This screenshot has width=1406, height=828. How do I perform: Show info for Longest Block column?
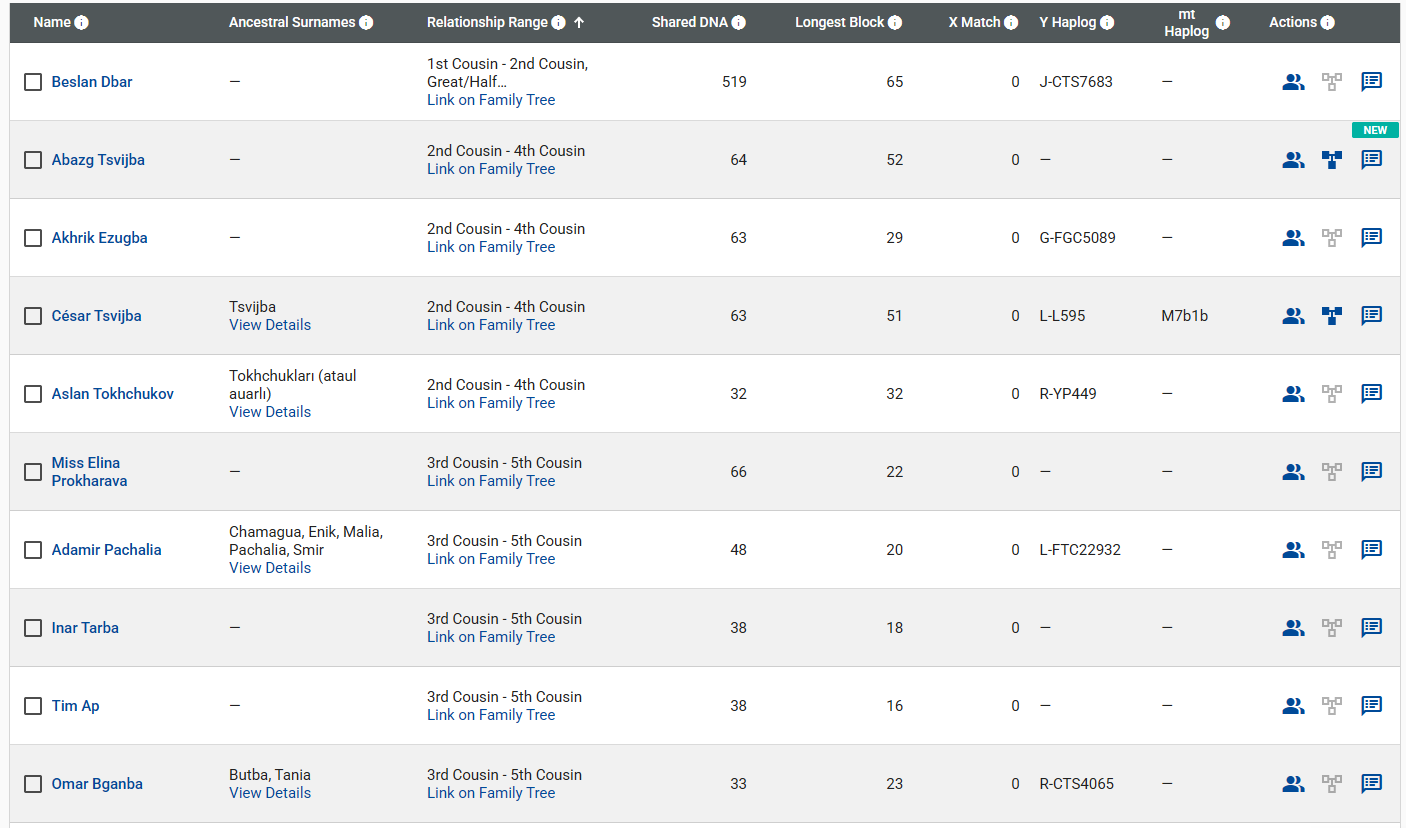tap(895, 23)
